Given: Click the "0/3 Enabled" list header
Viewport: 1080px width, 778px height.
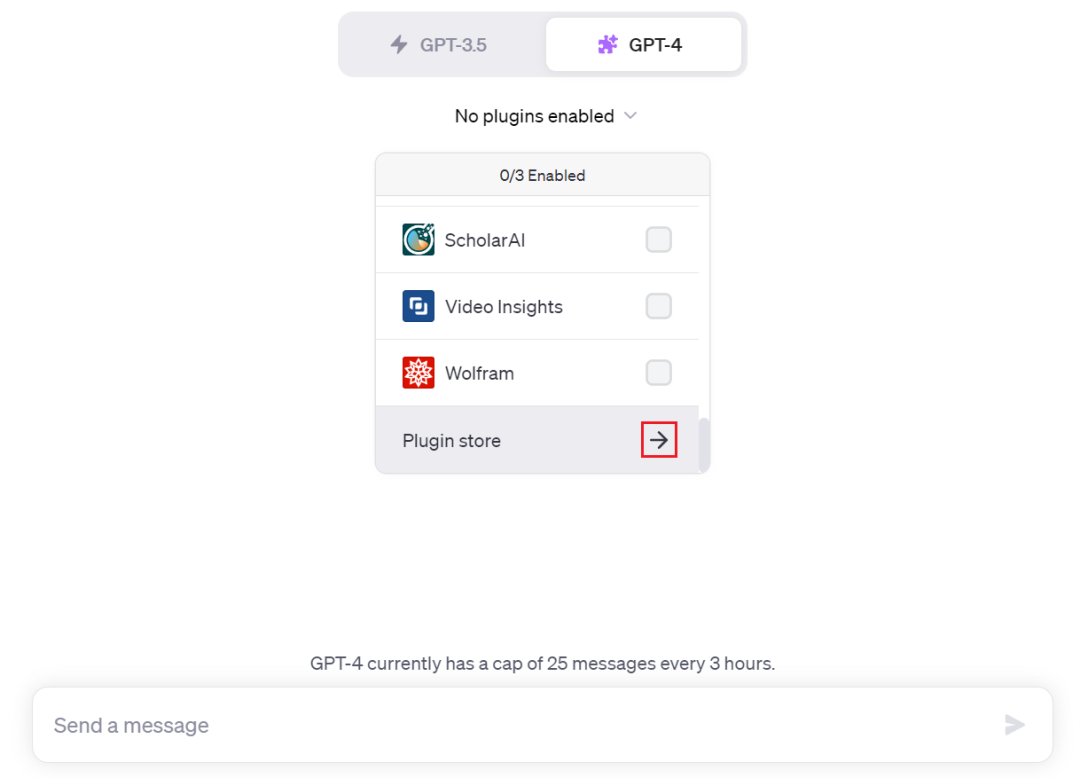Looking at the screenshot, I should pyautogui.click(x=542, y=175).
